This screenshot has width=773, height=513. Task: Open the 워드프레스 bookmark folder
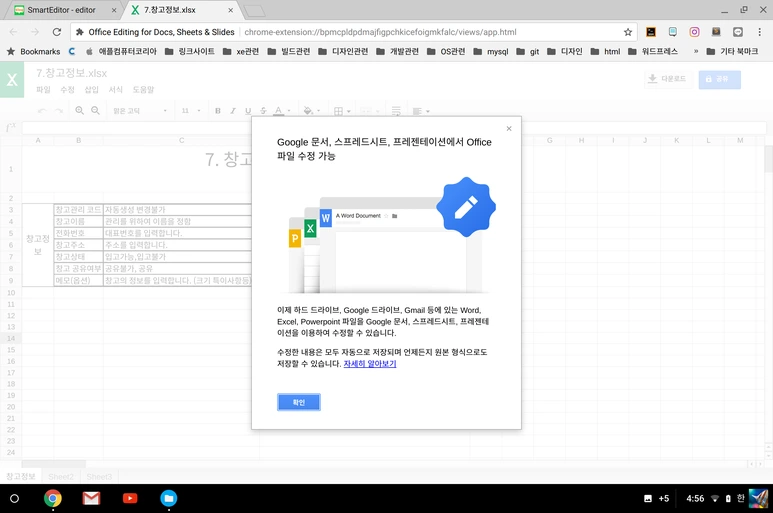[653, 51]
